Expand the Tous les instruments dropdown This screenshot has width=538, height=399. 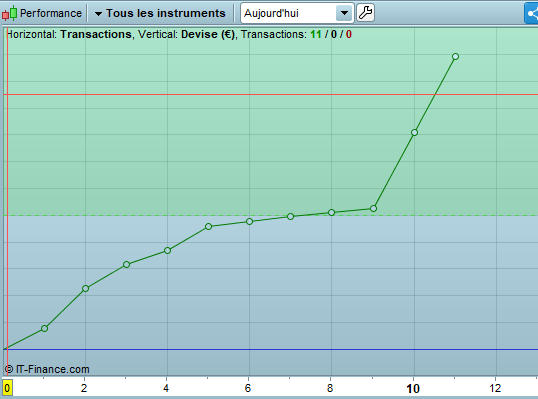click(160, 13)
